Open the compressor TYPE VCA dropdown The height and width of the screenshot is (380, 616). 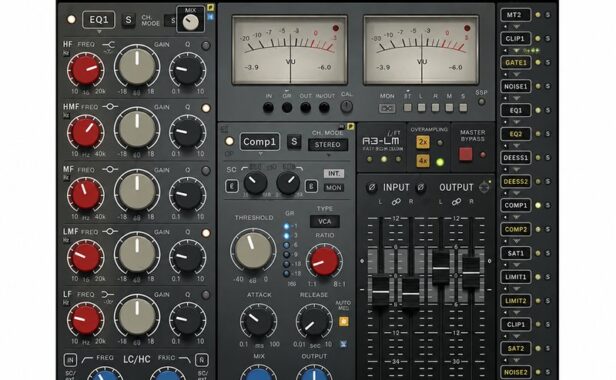[324, 221]
